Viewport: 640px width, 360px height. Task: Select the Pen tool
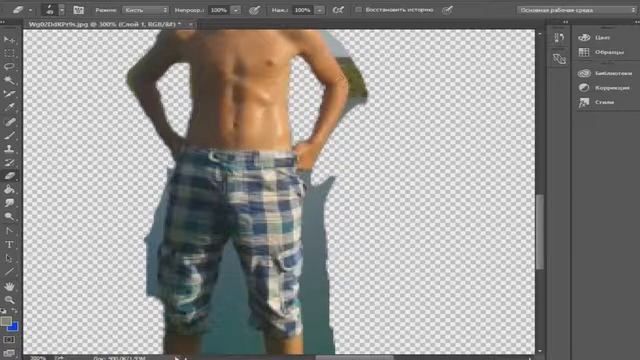(9, 231)
